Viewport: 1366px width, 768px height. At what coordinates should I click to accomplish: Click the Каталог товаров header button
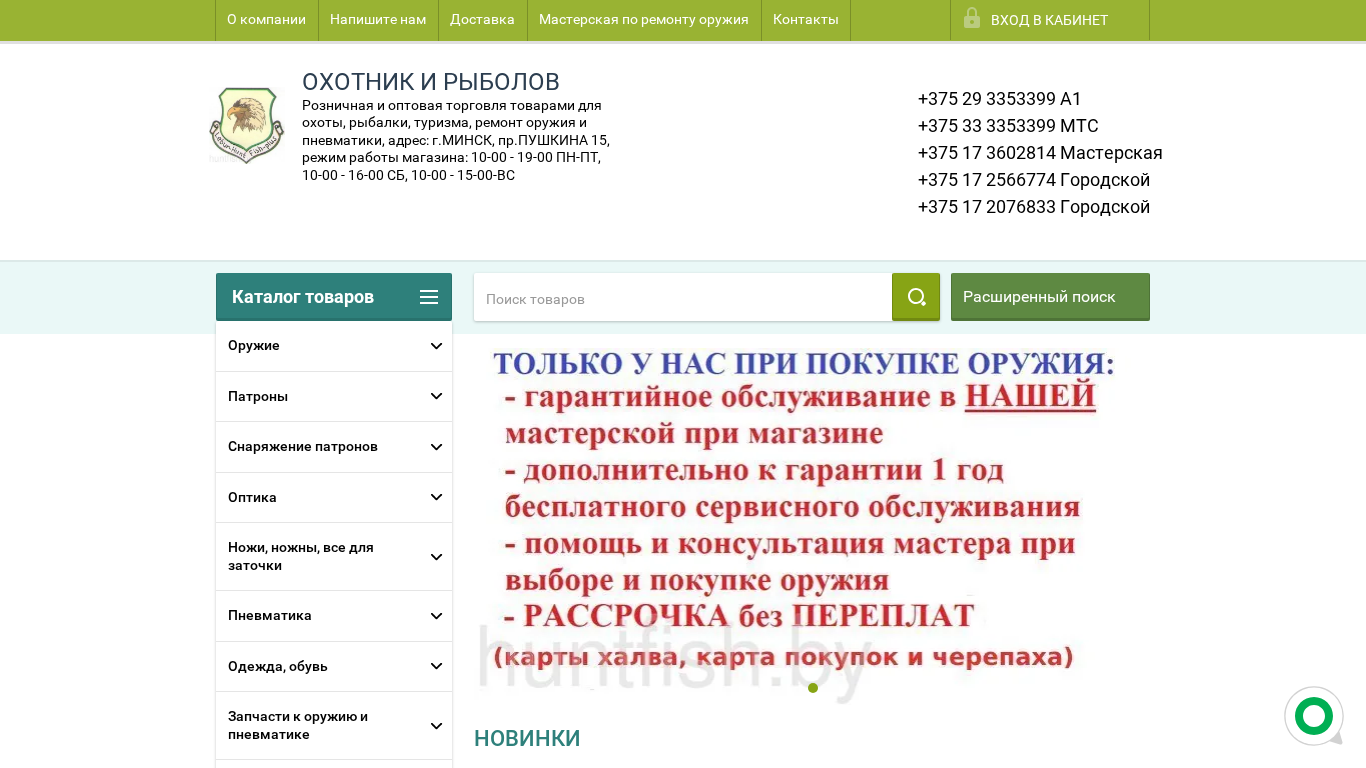pyautogui.click(x=334, y=297)
